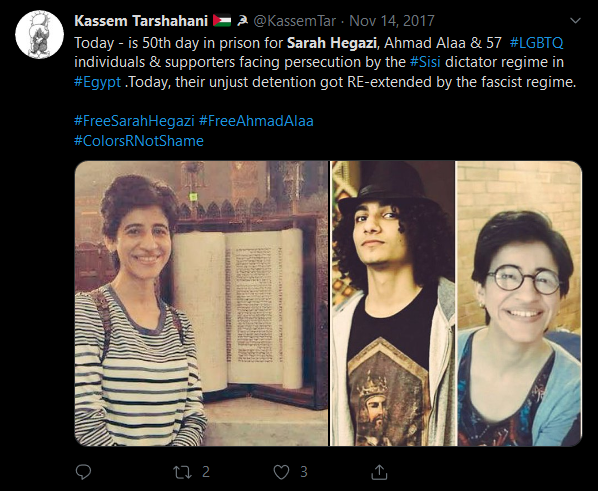The width and height of the screenshot is (598, 491).
Task: Click the @KassemTar handle
Action: coord(295,21)
